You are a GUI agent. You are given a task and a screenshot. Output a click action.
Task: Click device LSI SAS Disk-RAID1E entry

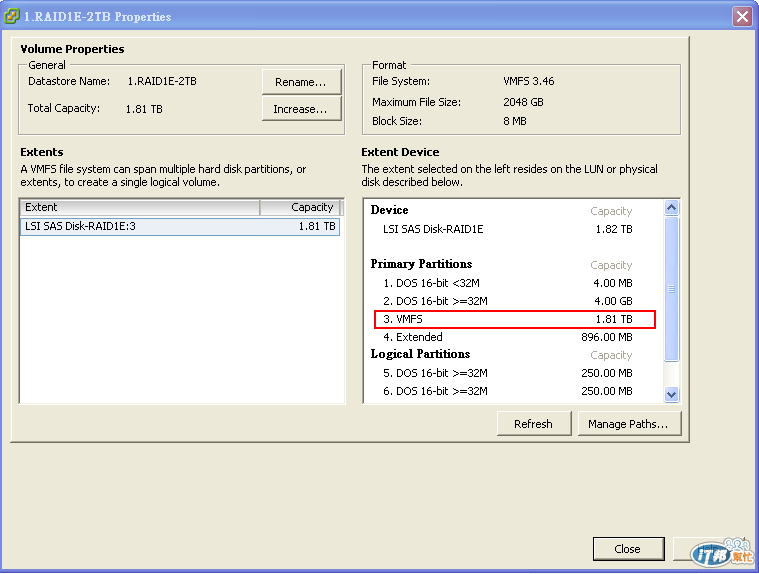pos(433,229)
